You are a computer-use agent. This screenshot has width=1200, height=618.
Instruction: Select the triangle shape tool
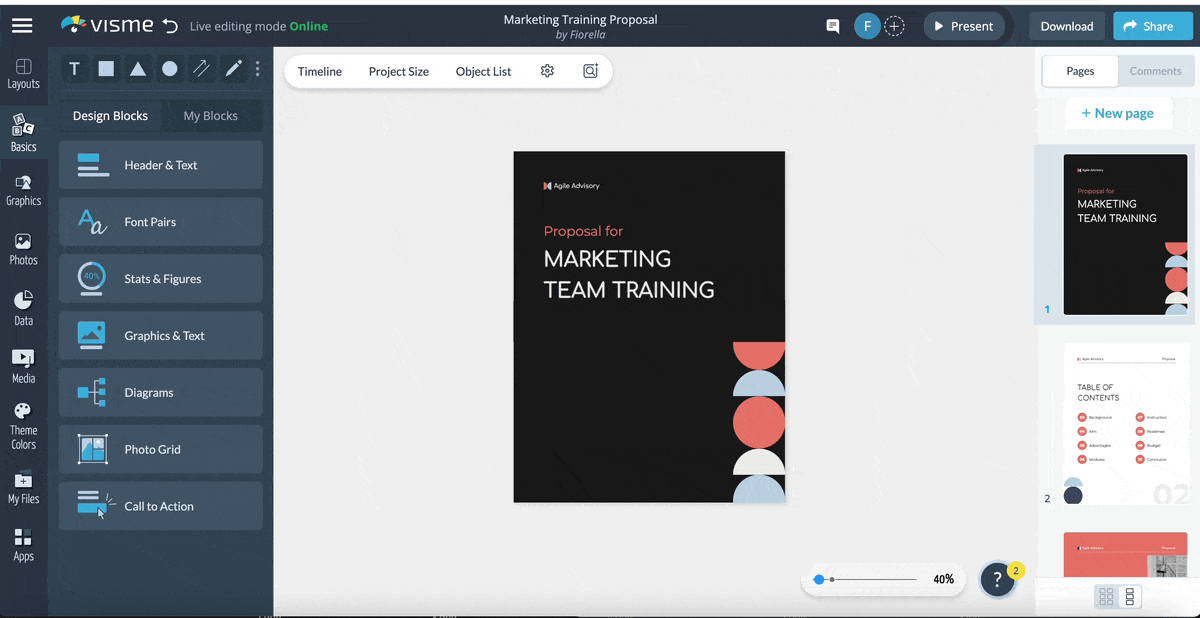click(x=138, y=69)
